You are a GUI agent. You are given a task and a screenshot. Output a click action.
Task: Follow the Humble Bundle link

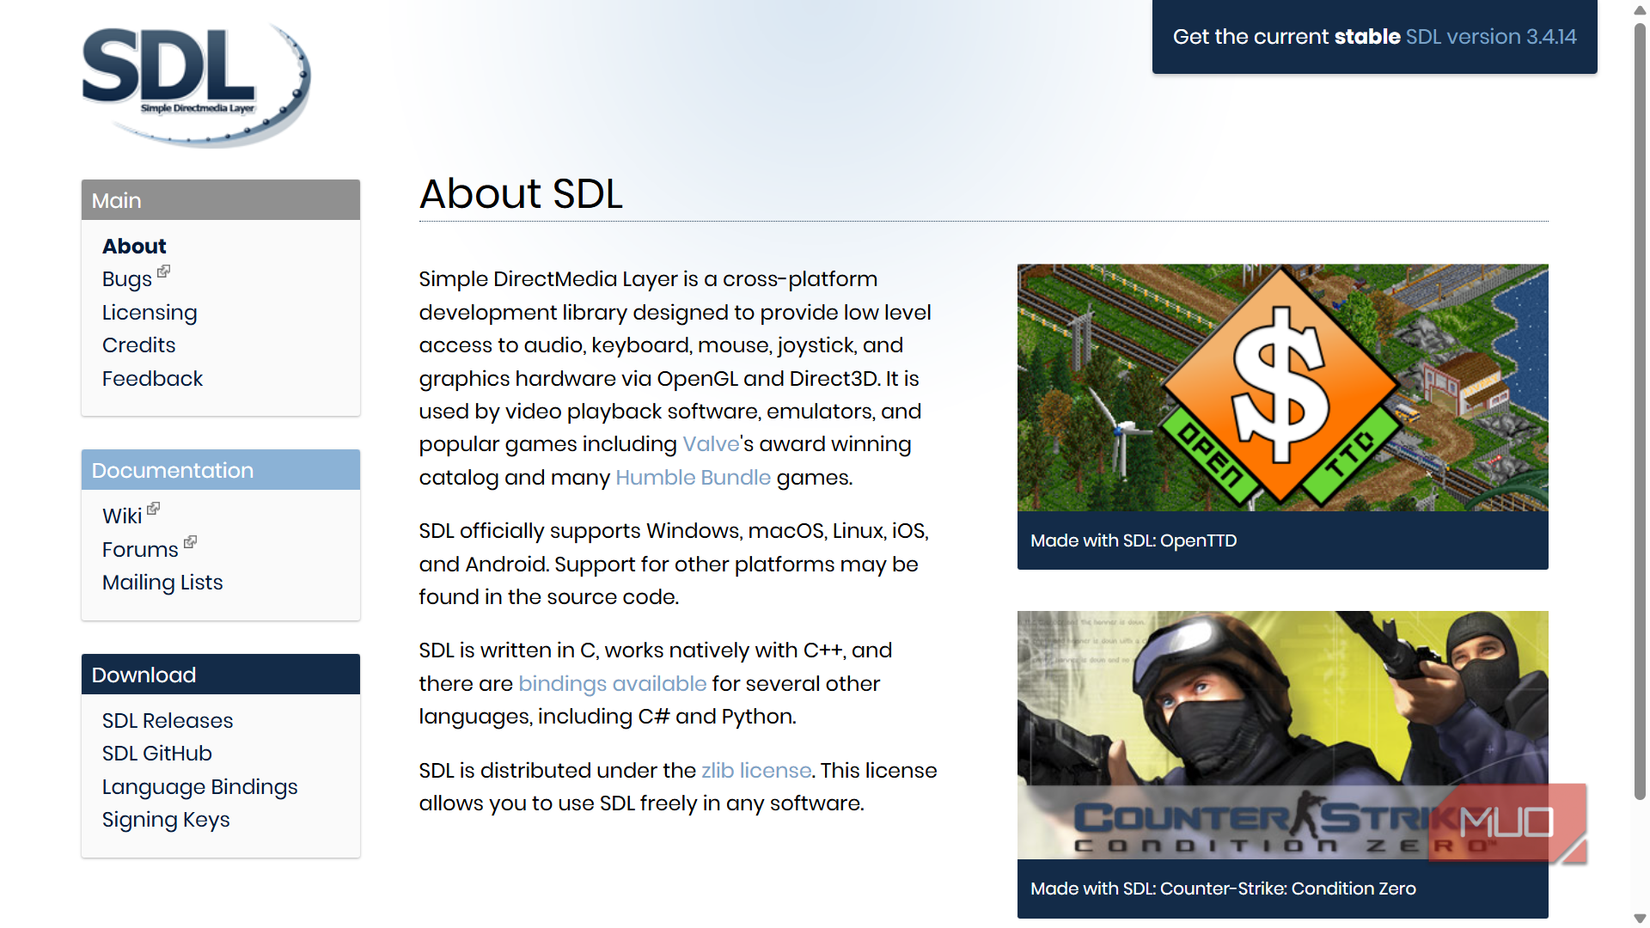693,477
